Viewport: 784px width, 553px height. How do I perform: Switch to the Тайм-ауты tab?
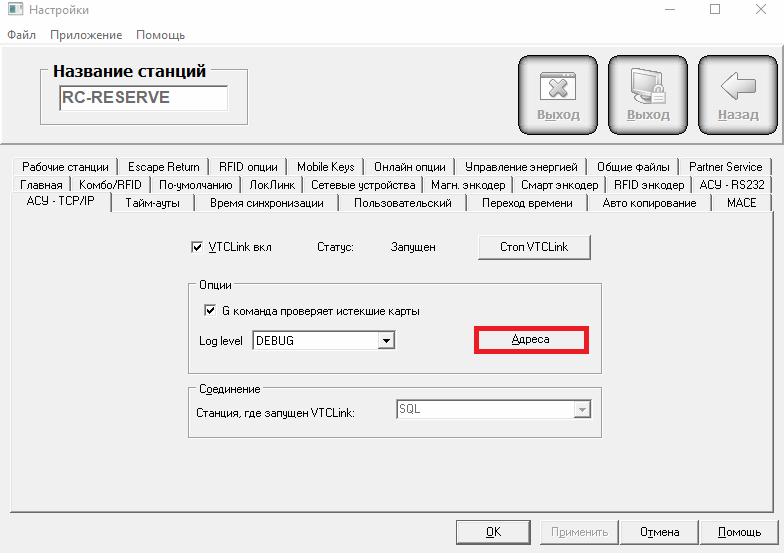tap(152, 203)
